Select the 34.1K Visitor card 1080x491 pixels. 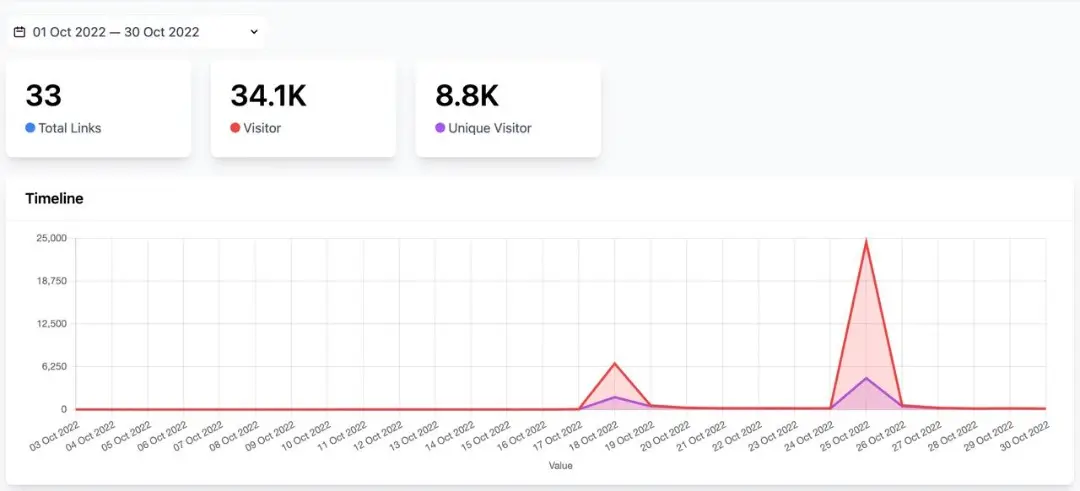[x=303, y=108]
